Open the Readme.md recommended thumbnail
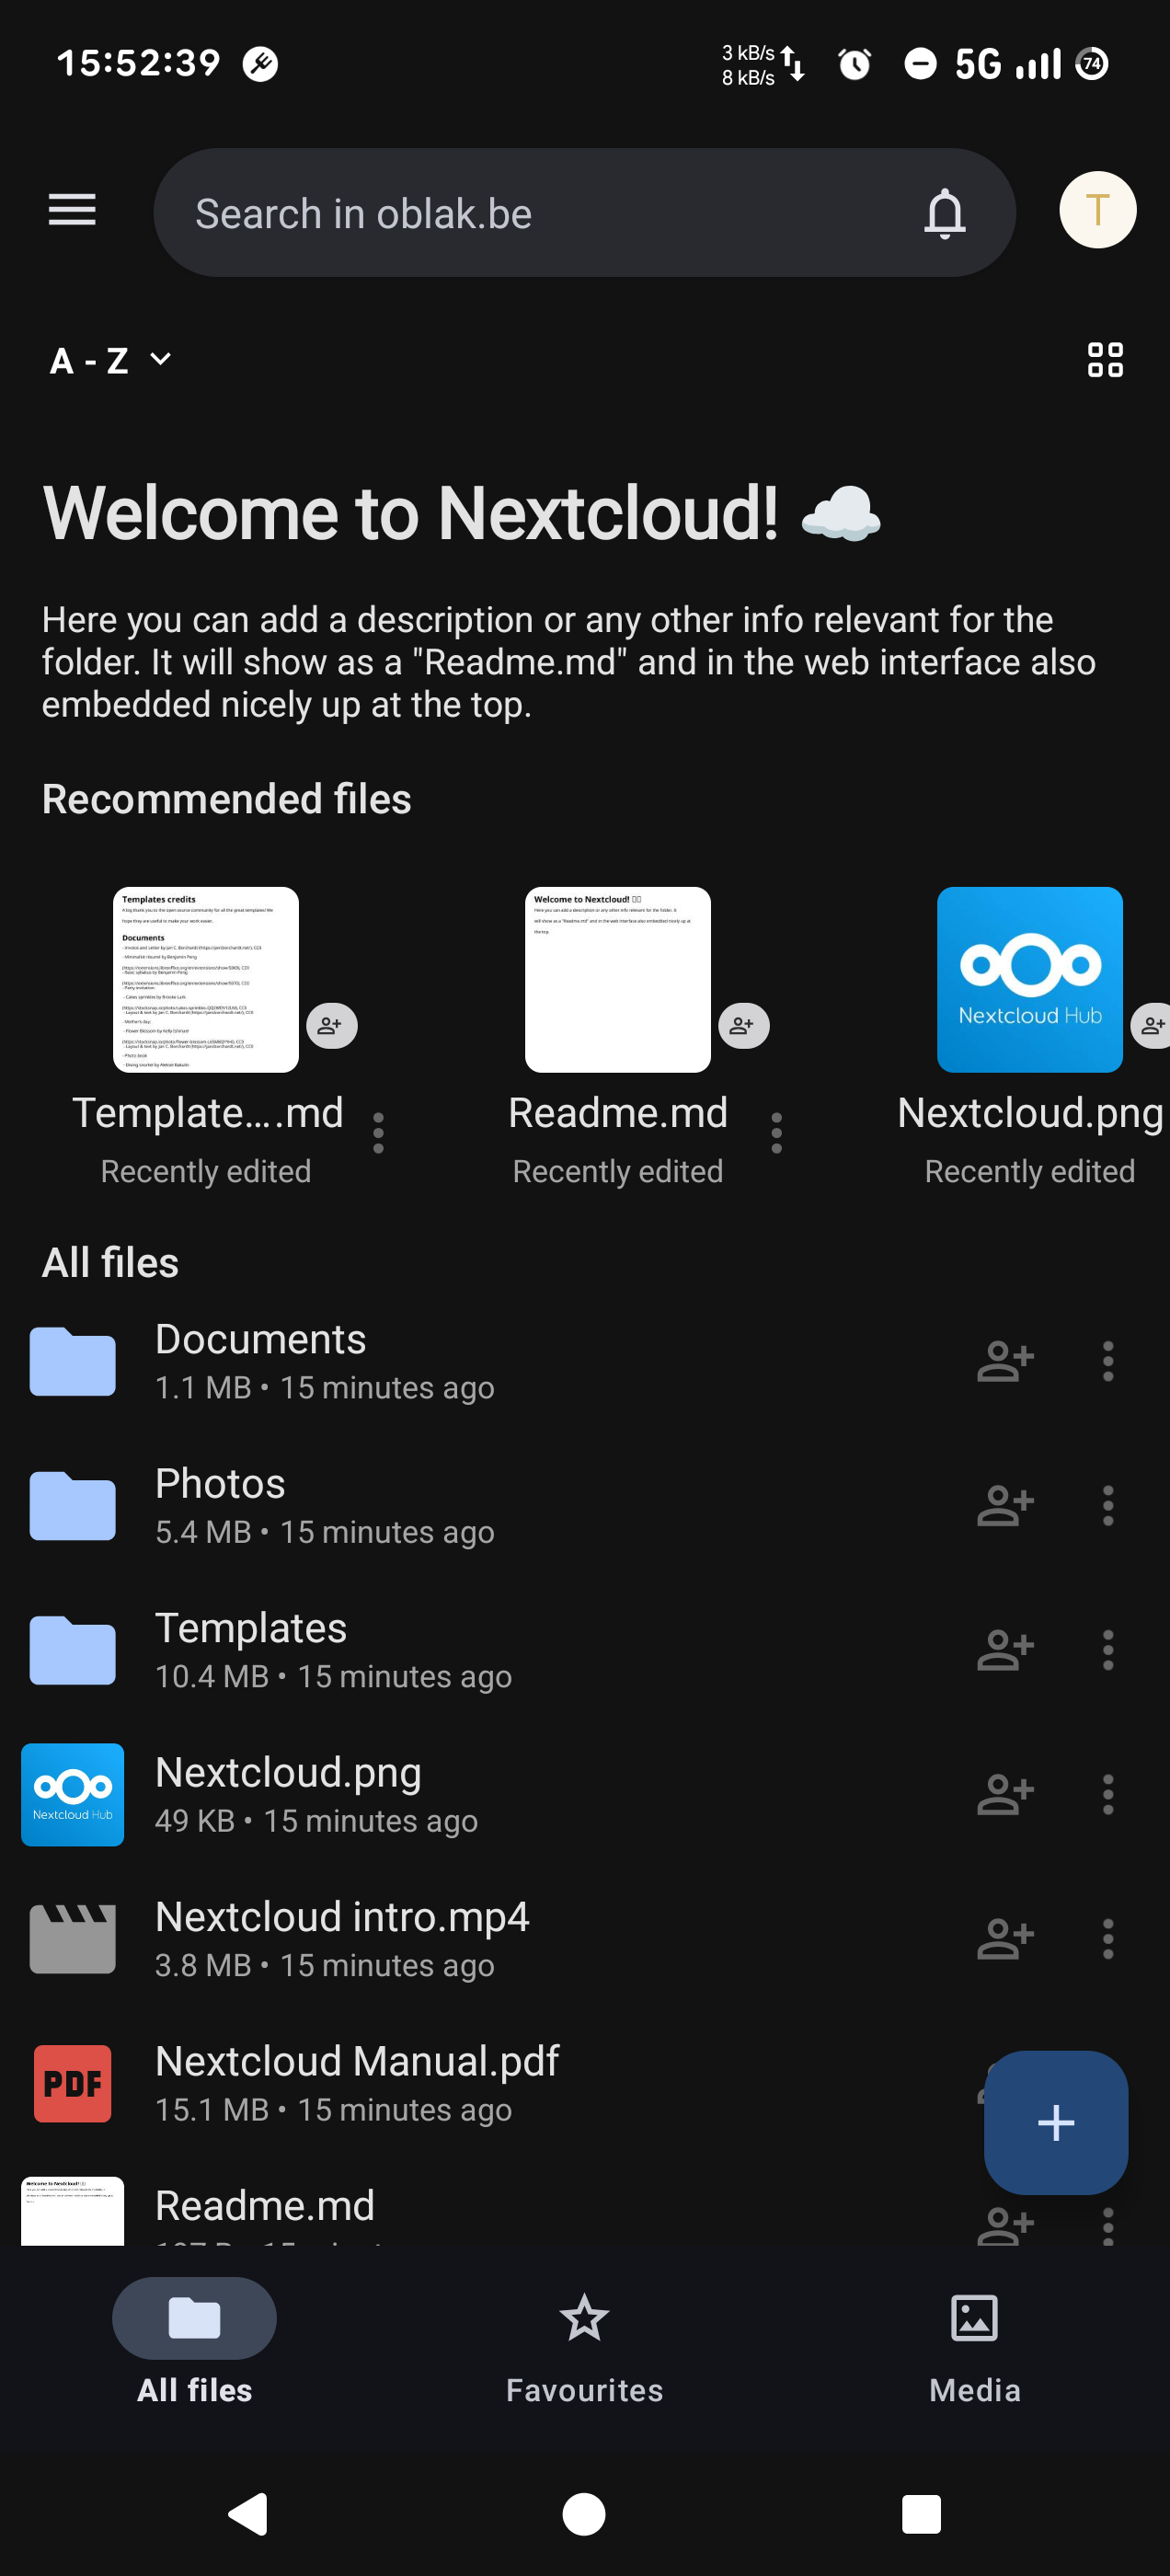 pos(617,979)
